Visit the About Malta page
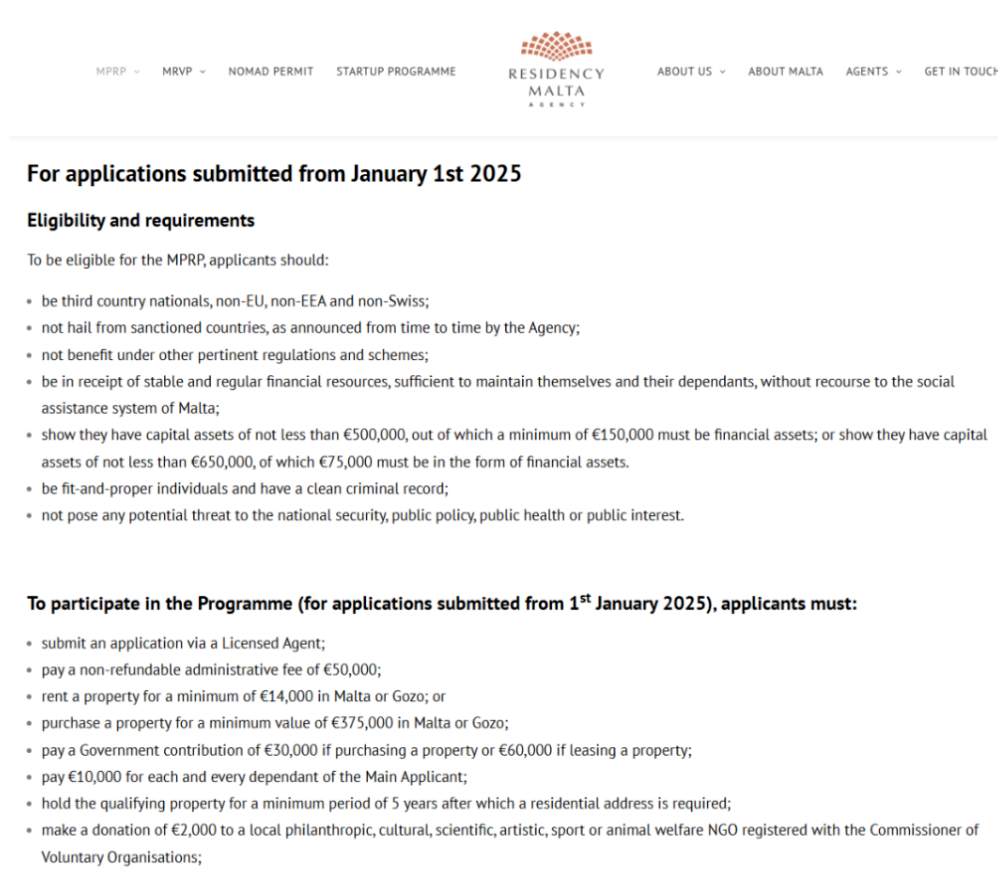998x871 pixels. pos(785,71)
